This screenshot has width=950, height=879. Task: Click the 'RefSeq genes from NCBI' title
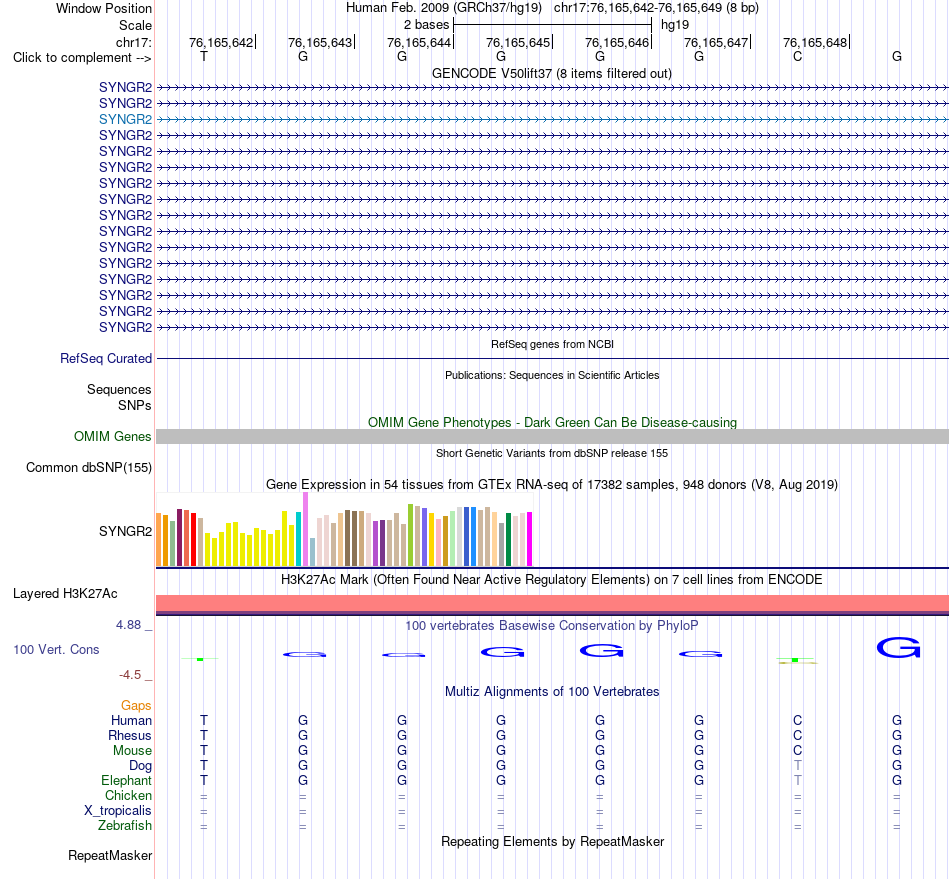tap(552, 344)
